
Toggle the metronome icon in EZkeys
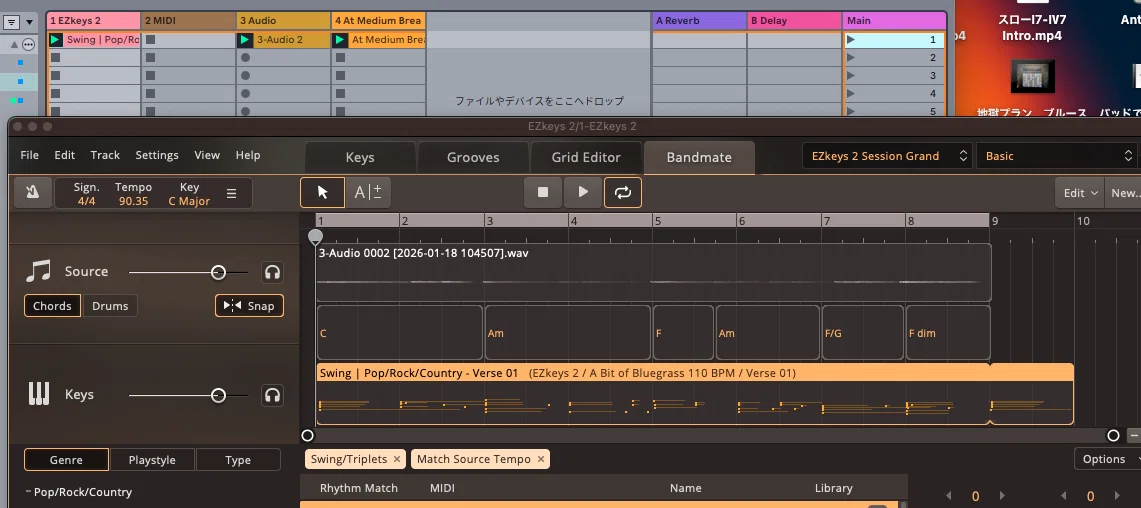(x=33, y=193)
